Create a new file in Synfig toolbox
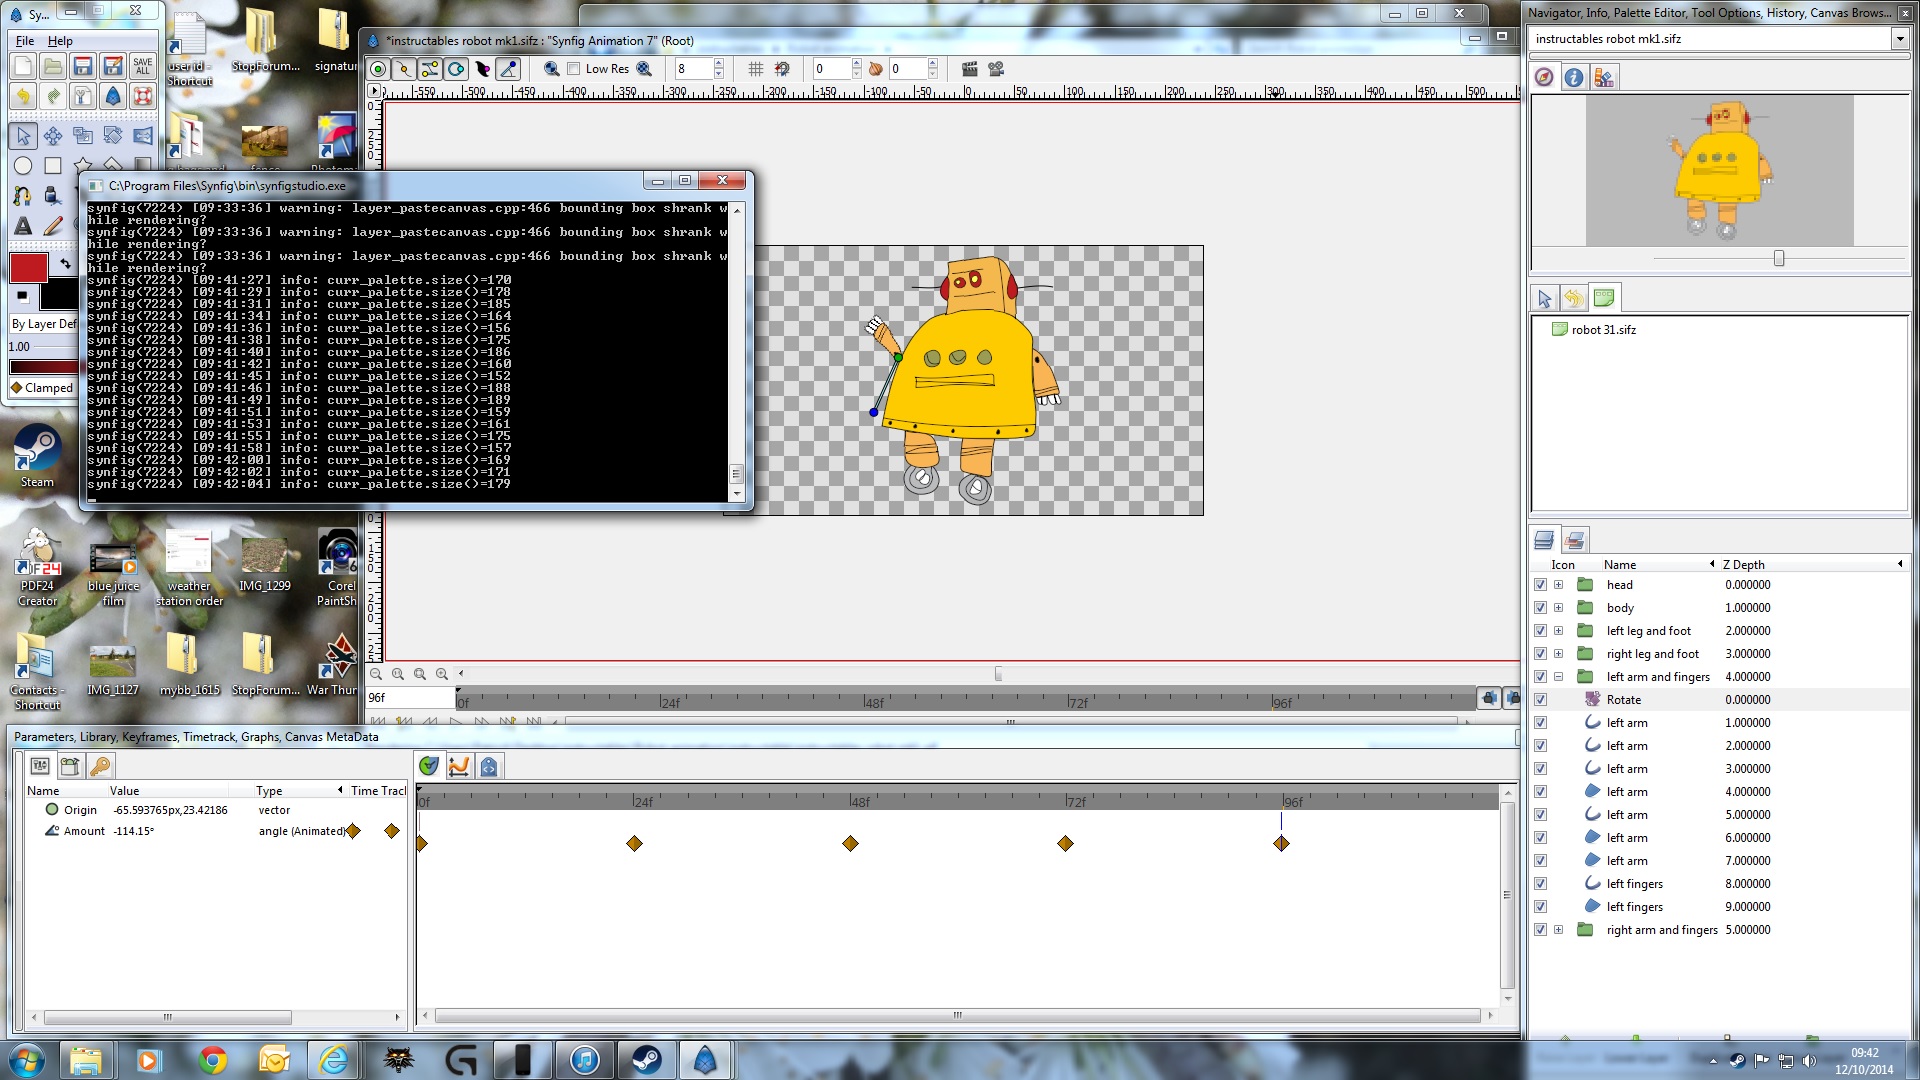The height and width of the screenshot is (1080, 1920). pos(23,66)
